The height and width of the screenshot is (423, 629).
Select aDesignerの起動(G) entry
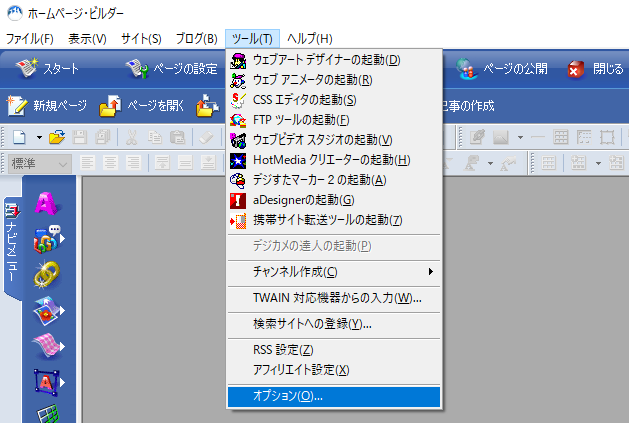click(334, 200)
